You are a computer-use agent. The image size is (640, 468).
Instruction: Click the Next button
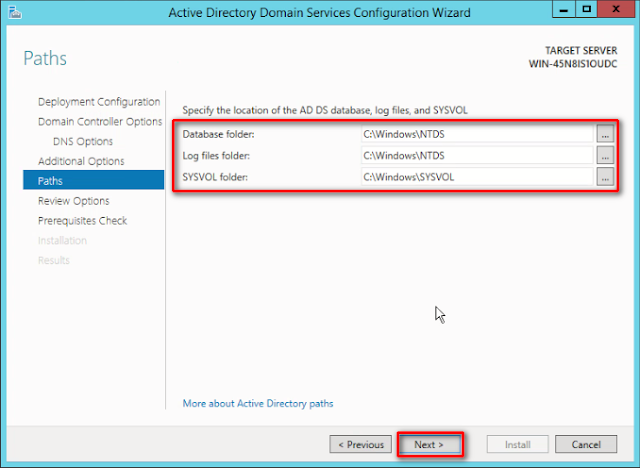click(429, 444)
